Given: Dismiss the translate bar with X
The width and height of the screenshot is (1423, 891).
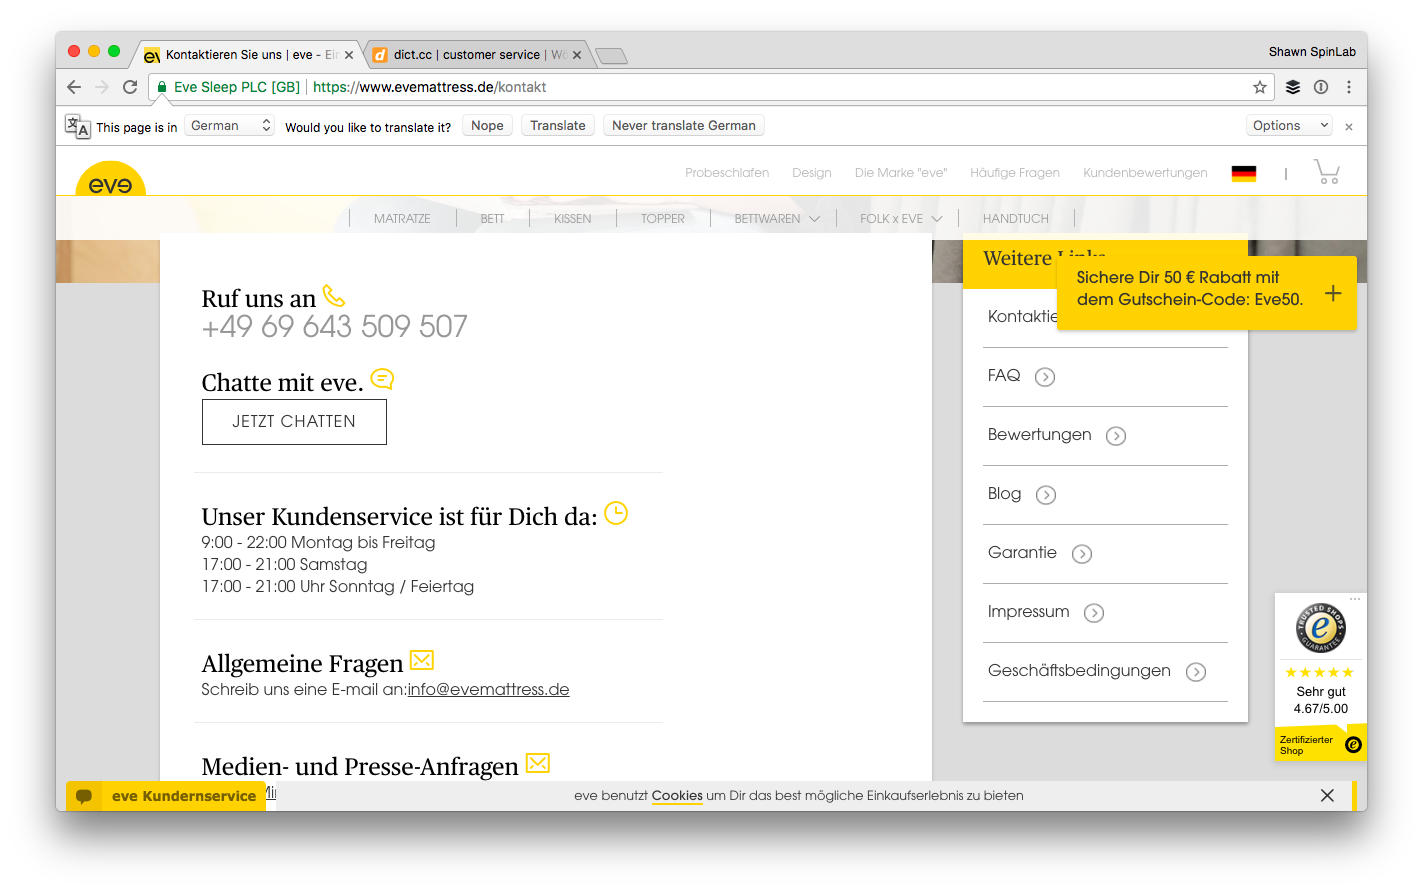Looking at the screenshot, I should [1349, 126].
